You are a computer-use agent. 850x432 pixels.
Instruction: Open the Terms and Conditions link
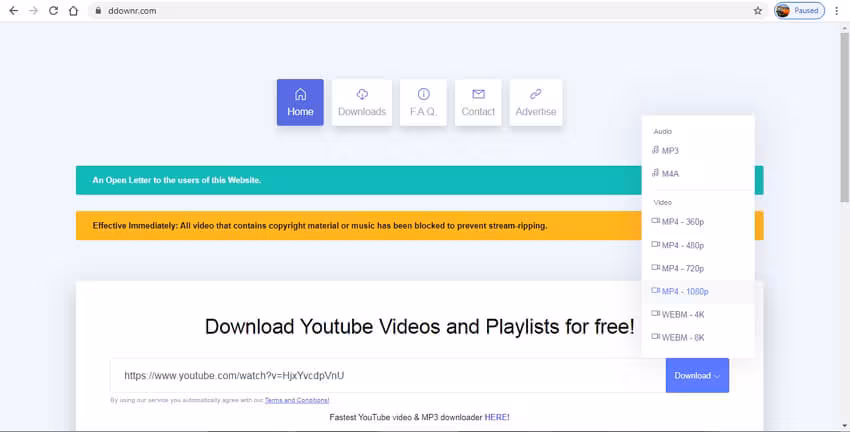pos(297,401)
